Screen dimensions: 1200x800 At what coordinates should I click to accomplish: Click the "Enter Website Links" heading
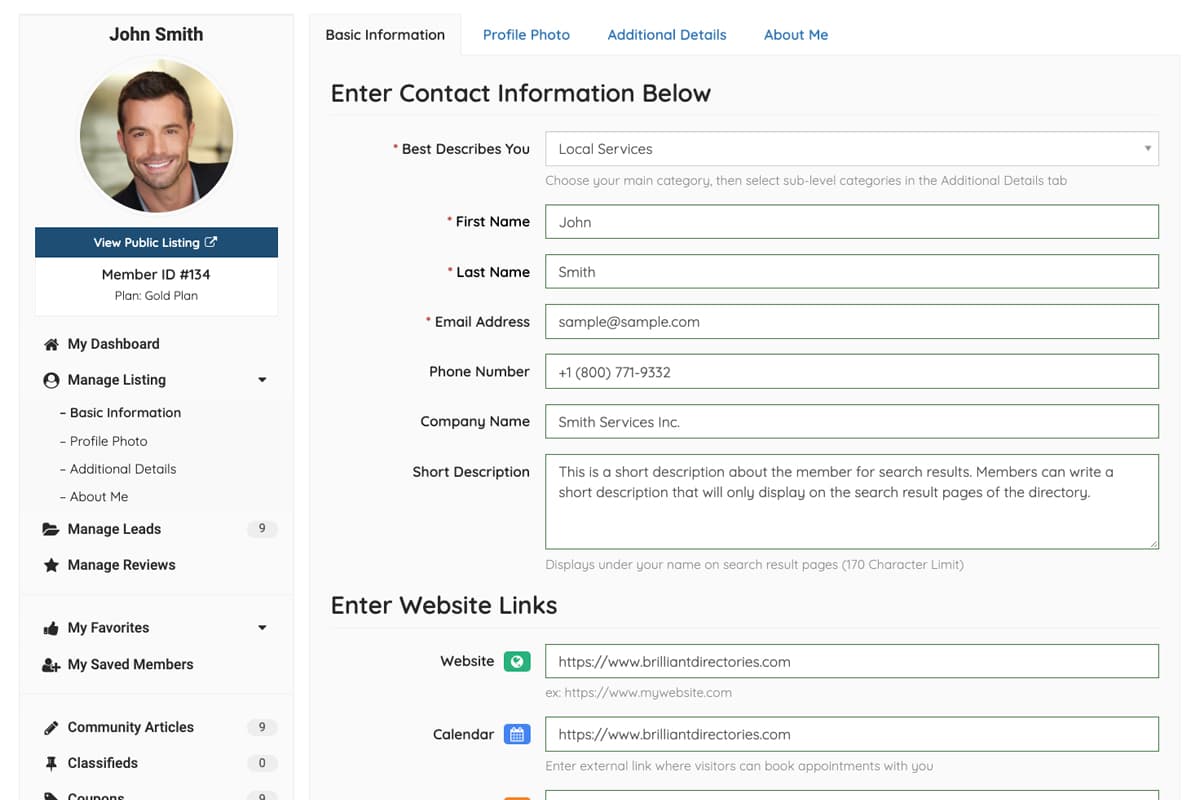coord(444,605)
